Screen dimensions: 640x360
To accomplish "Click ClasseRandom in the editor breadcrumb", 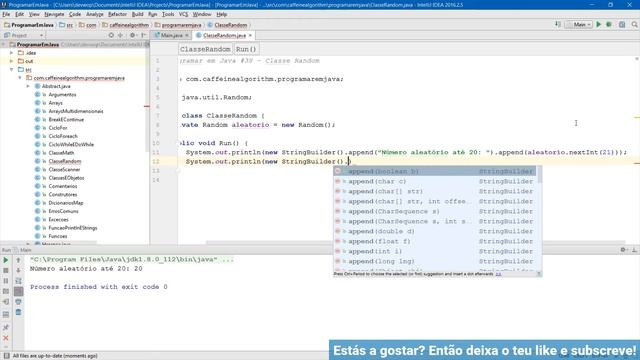I will coord(205,49).
